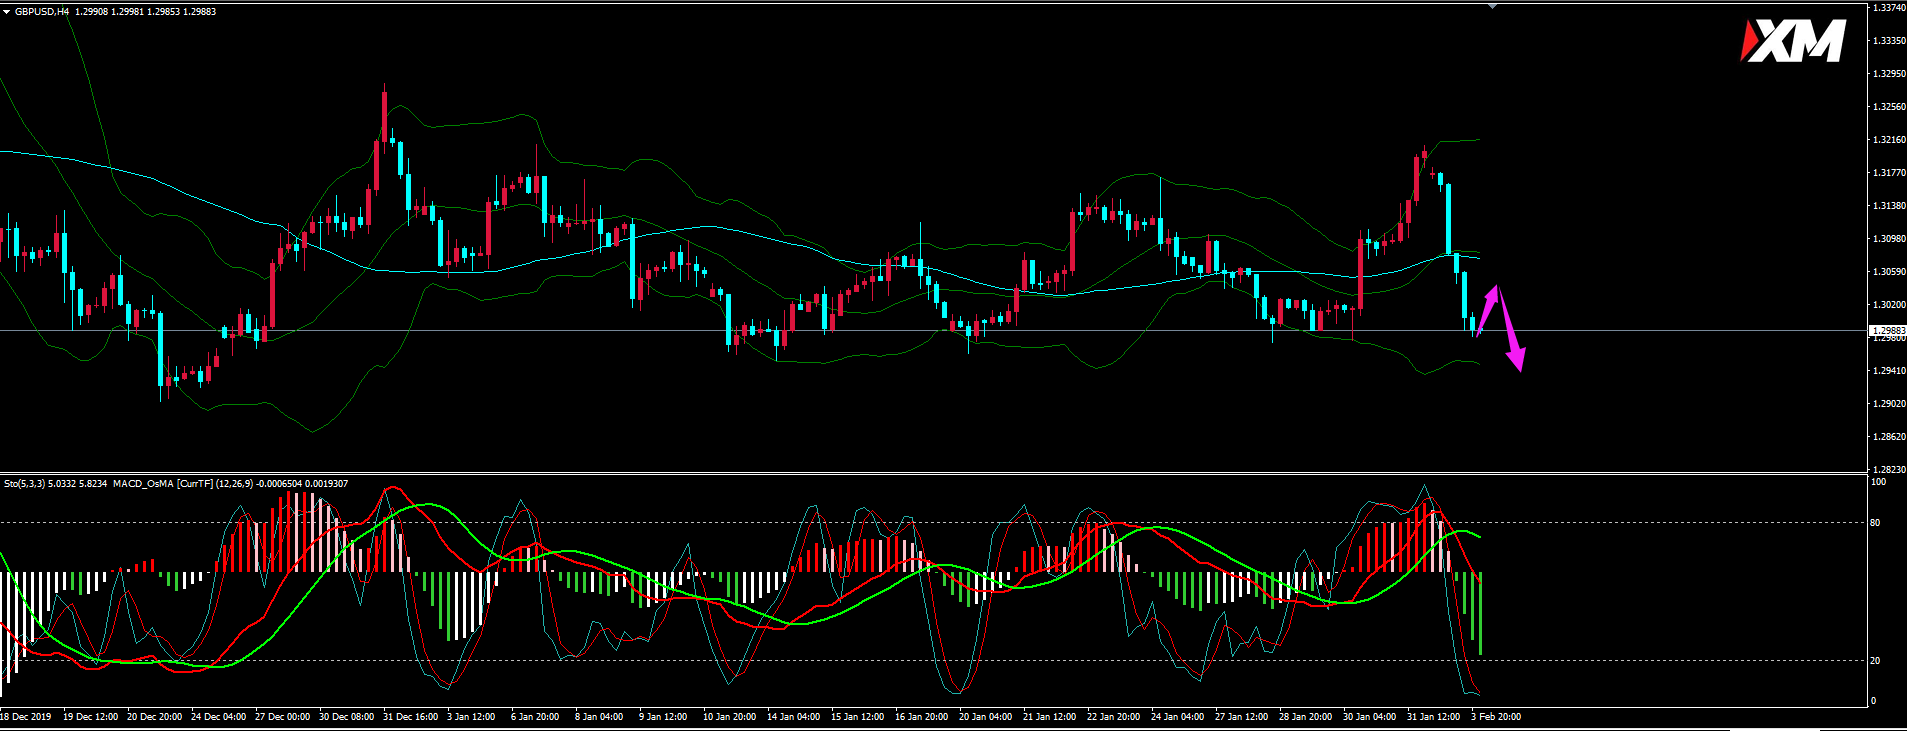Click the gray chart shift marker triangle
The image size is (1907, 731).
(1492, 6)
